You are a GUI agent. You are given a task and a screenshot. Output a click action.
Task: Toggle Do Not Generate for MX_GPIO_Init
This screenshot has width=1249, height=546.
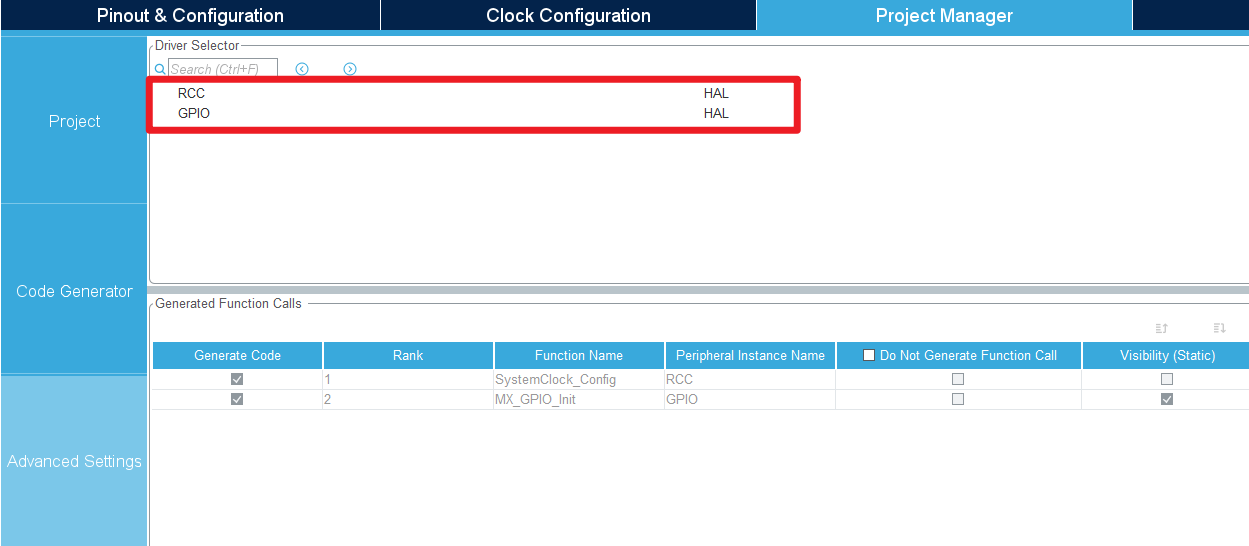958,399
